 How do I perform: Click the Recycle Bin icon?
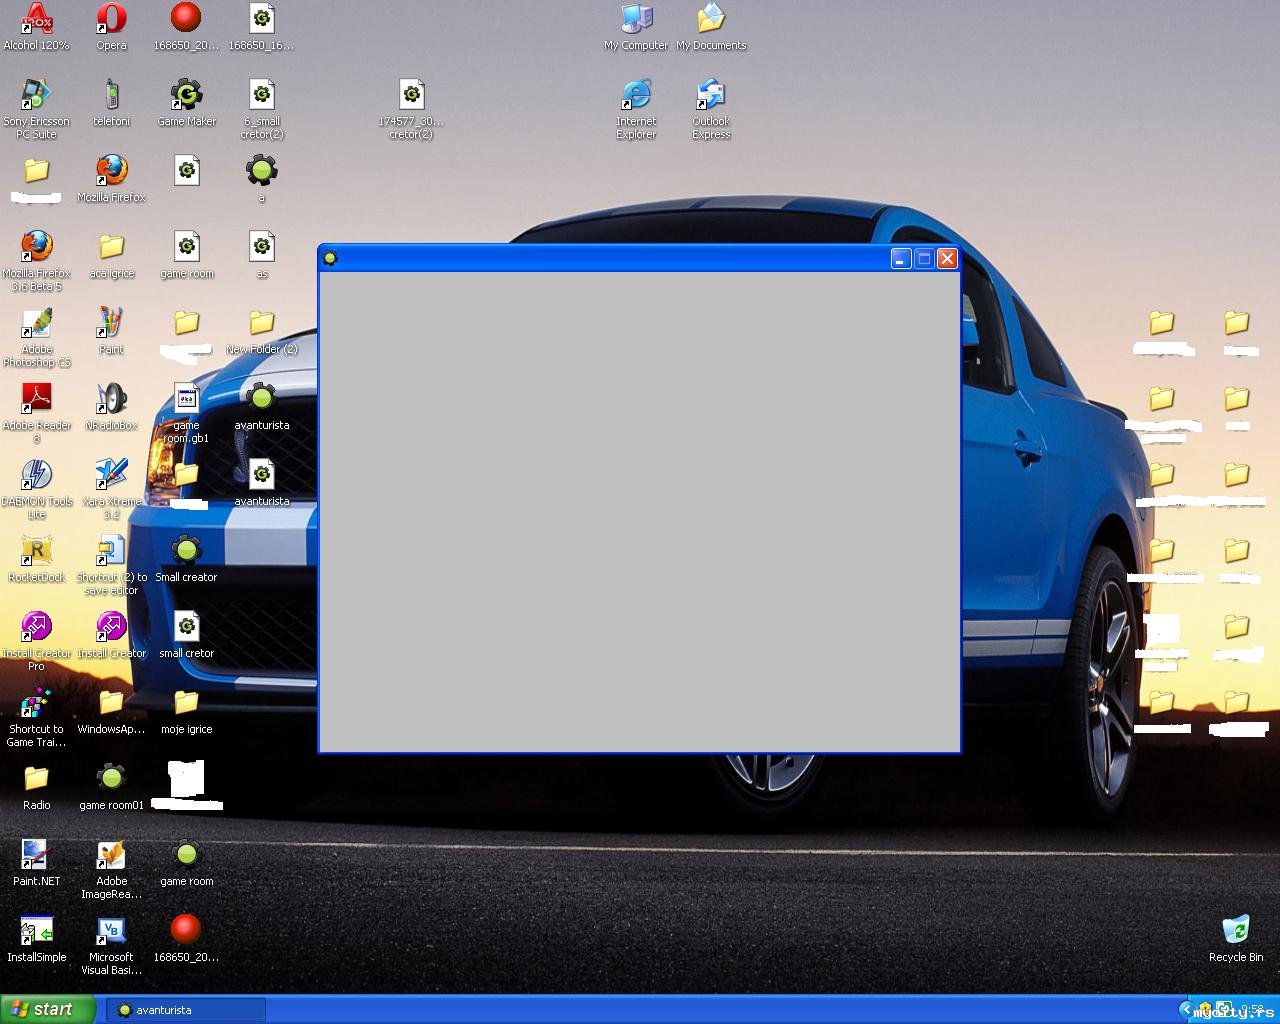pyautogui.click(x=1236, y=932)
